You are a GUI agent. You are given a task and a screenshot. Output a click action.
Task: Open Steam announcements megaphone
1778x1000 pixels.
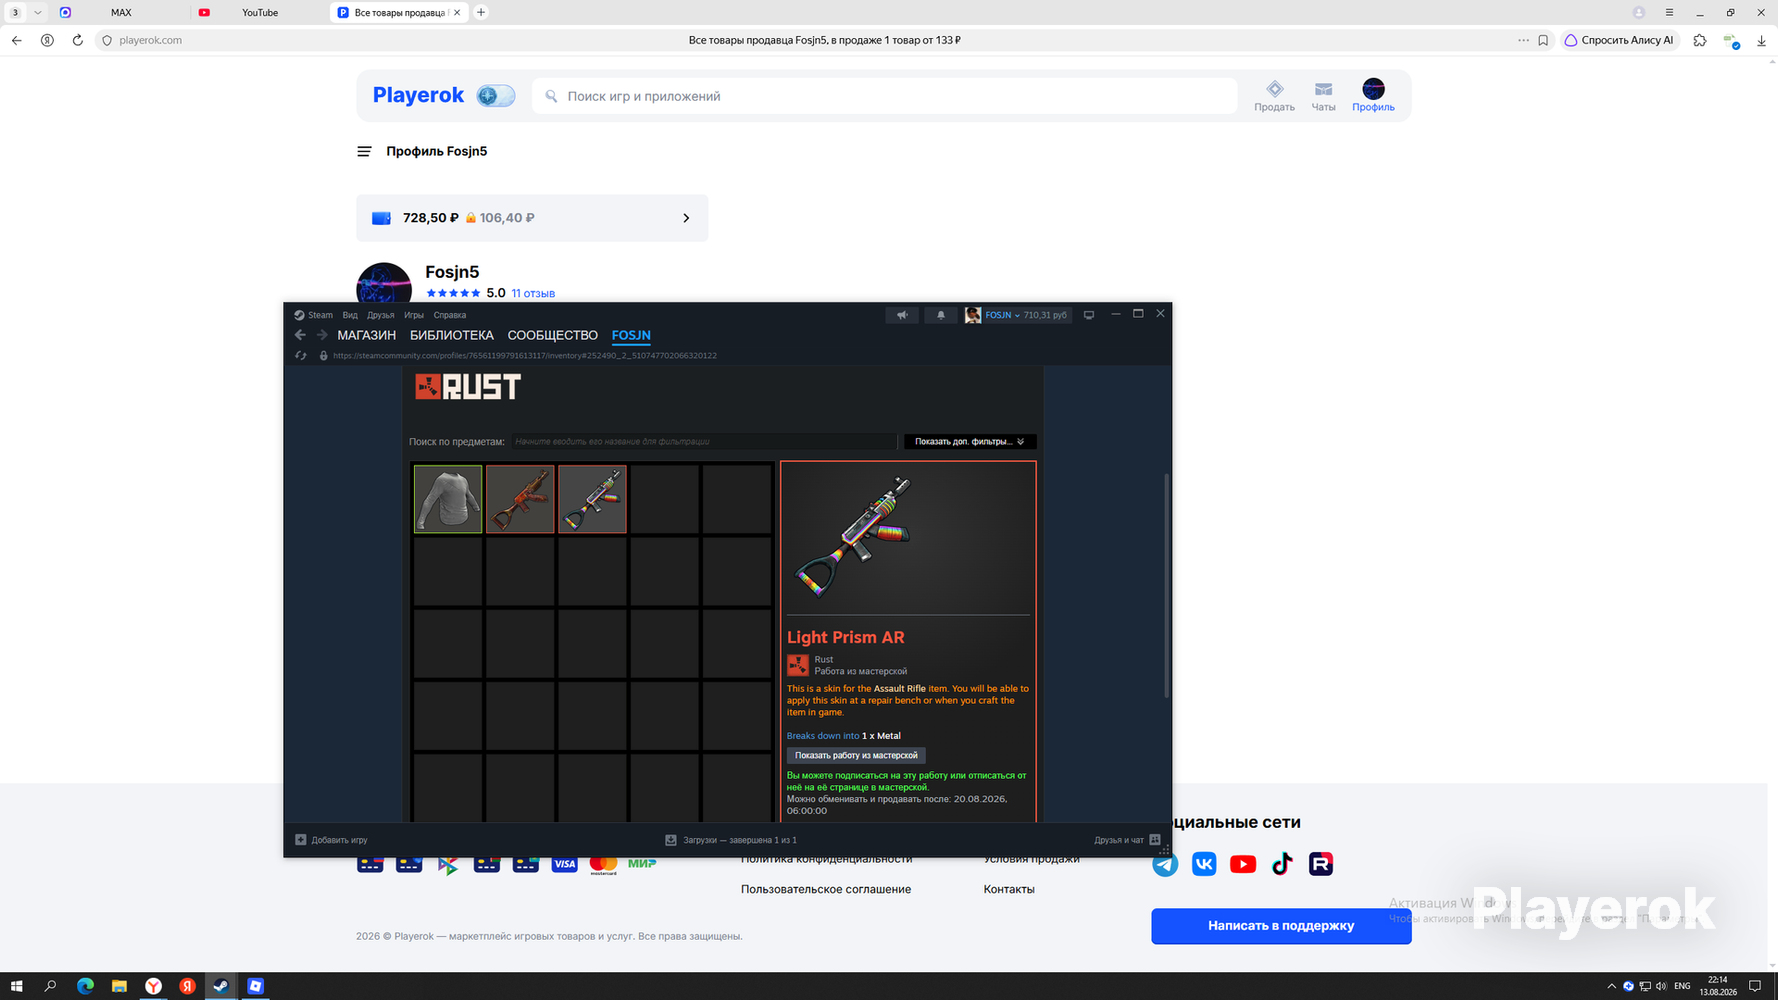(902, 315)
